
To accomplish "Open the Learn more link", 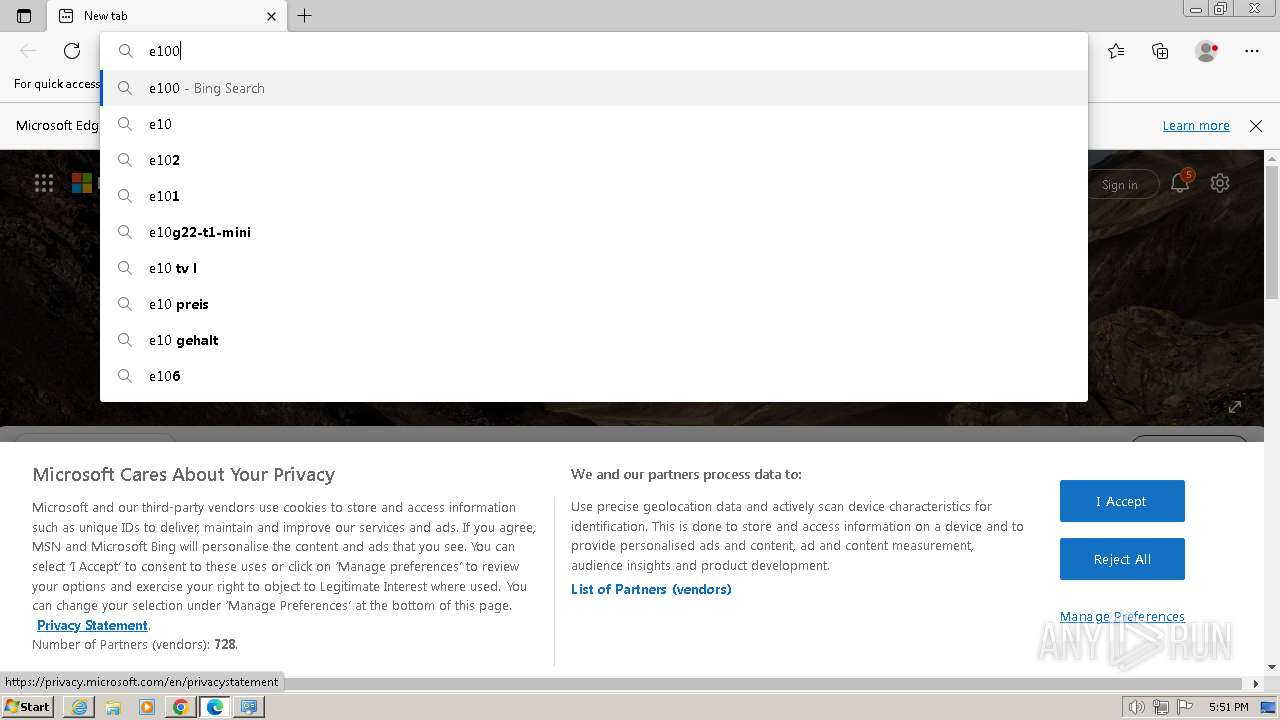I will (1196, 126).
